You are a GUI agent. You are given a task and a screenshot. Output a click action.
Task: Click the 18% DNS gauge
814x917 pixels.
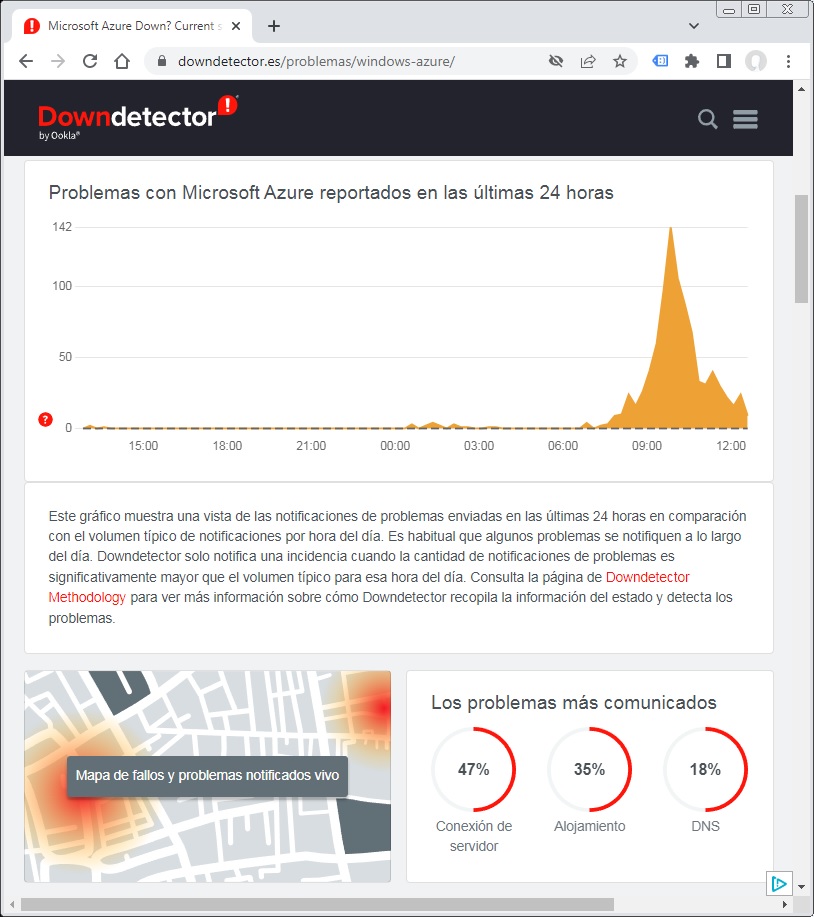coord(705,769)
